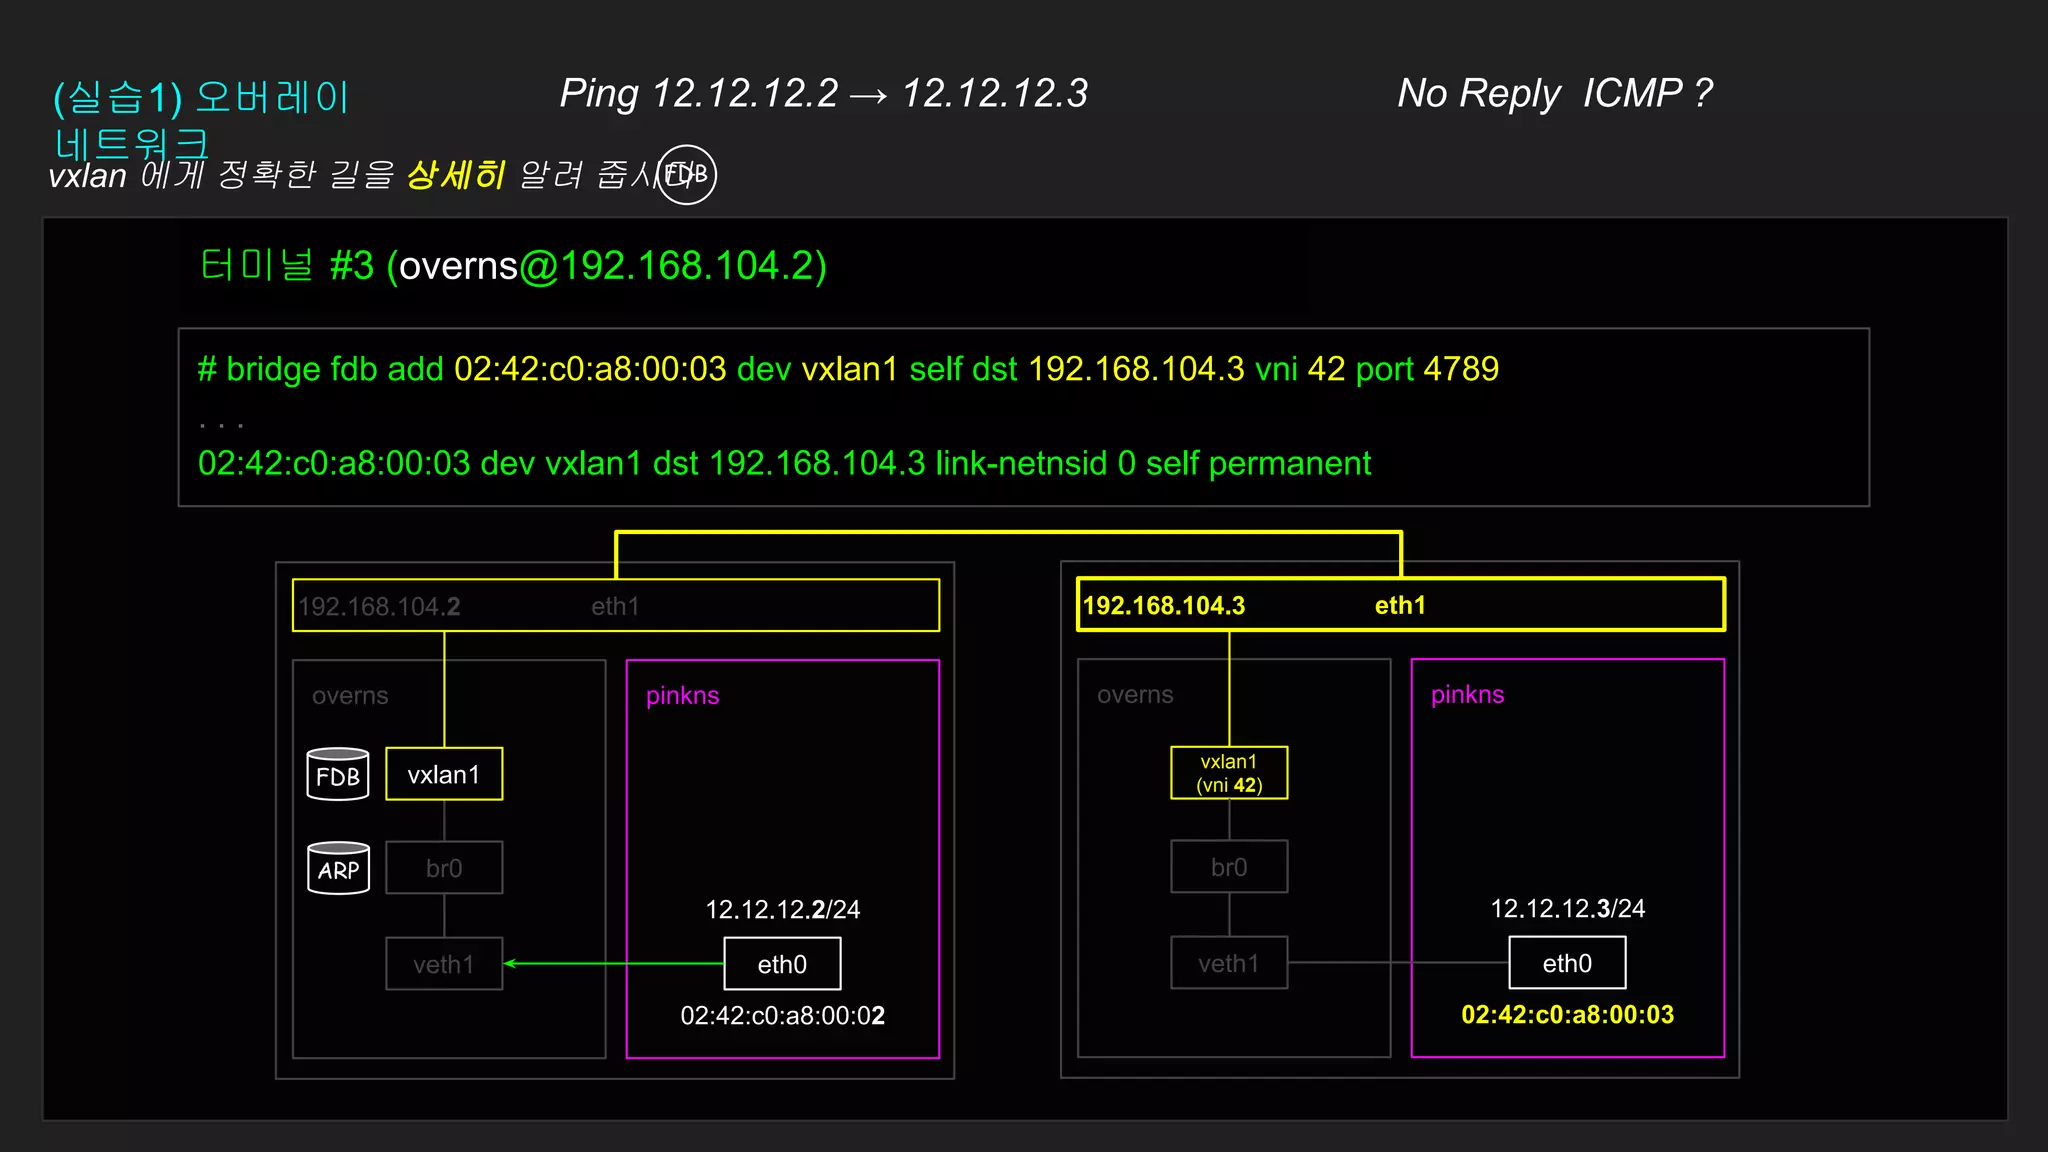Click the veth1 box in the right host
This screenshot has height=1152, width=2048.
click(1229, 963)
